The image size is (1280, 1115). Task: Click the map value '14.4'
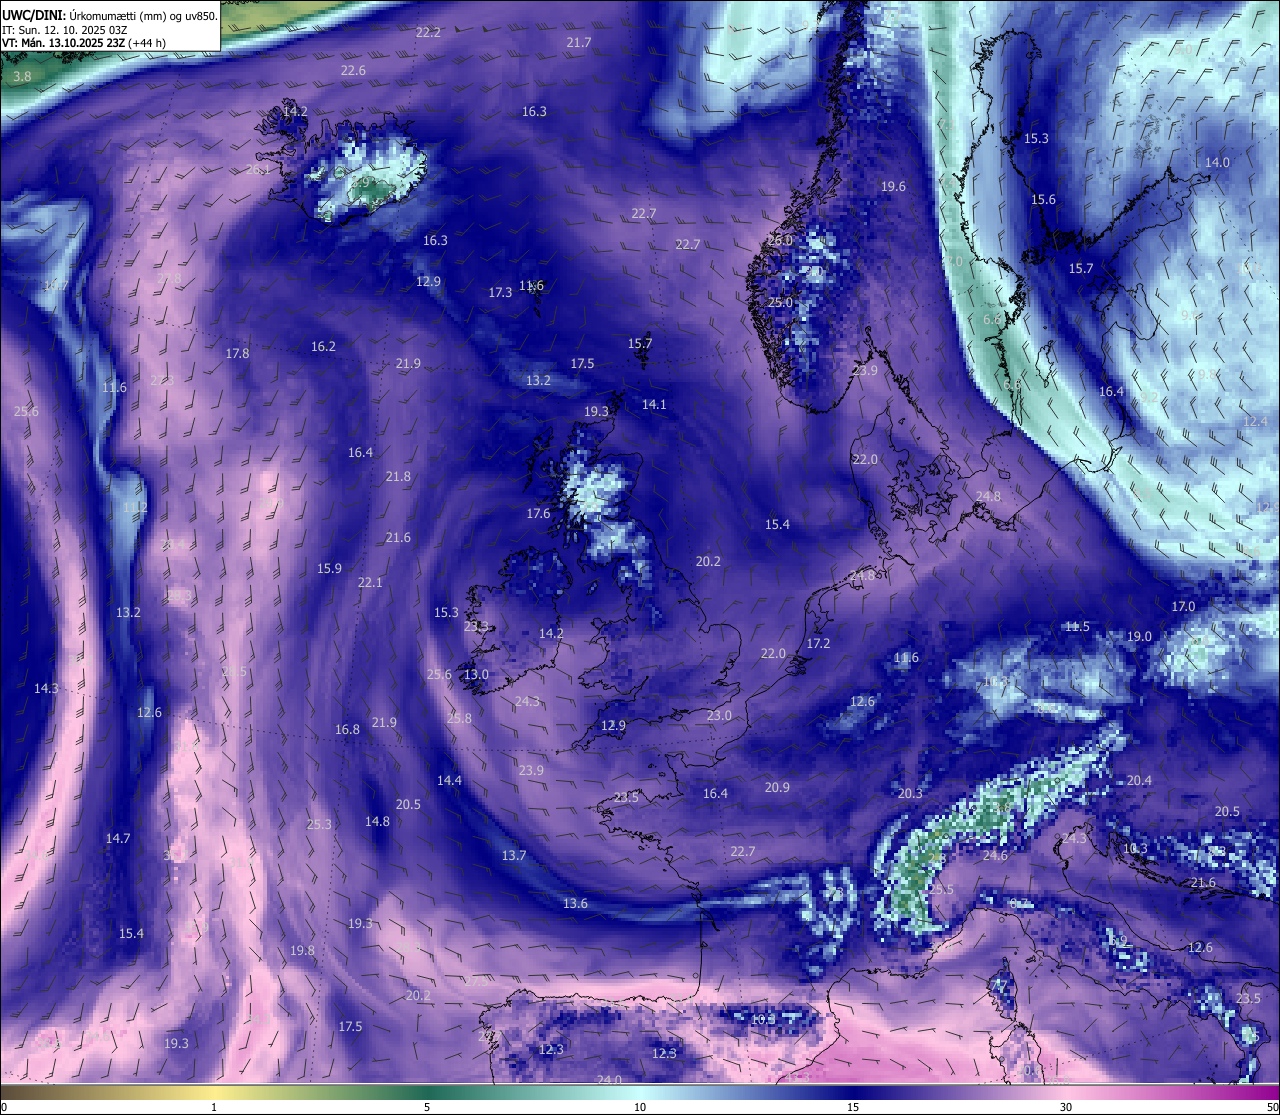(449, 780)
